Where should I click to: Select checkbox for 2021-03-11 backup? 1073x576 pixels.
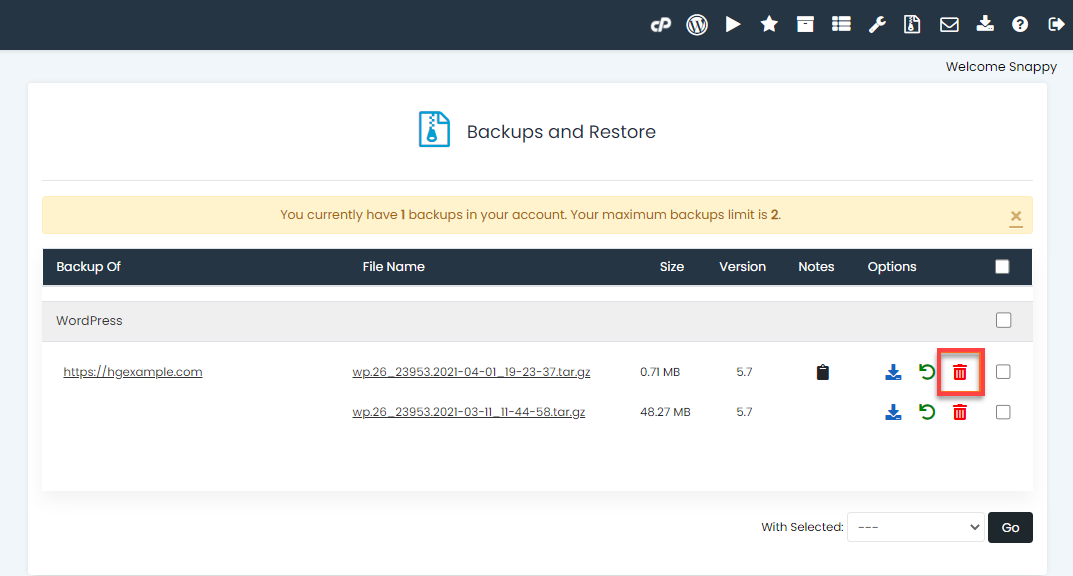tap(1003, 412)
